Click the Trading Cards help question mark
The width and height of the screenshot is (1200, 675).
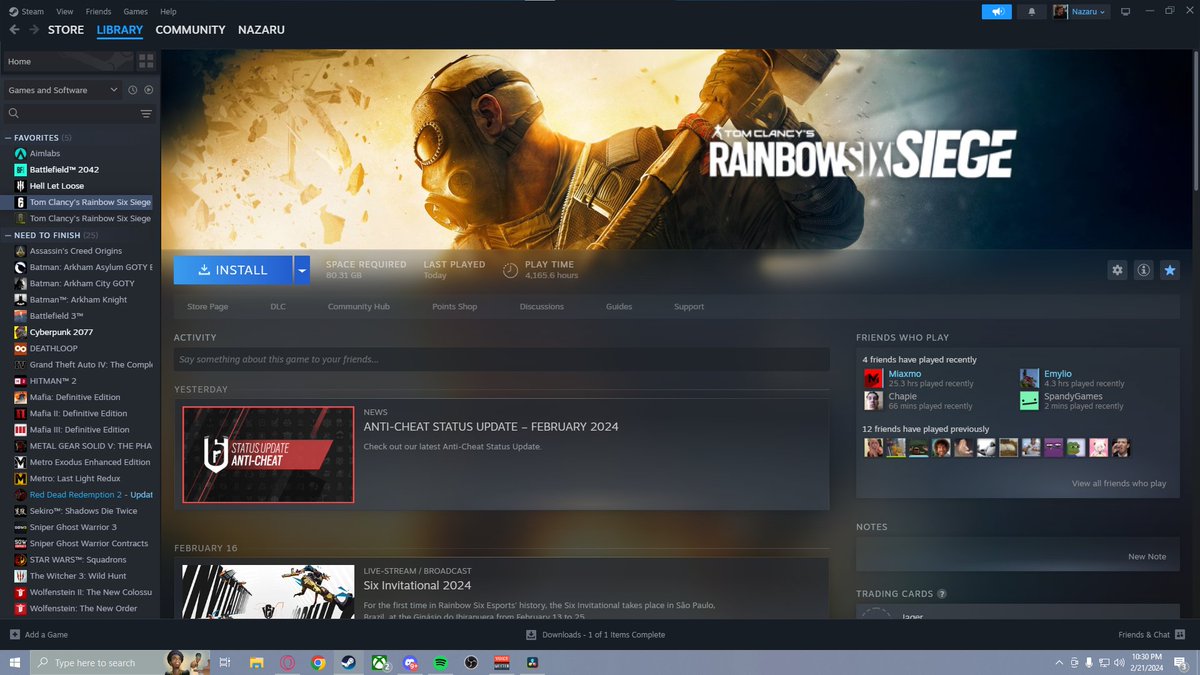coord(942,594)
